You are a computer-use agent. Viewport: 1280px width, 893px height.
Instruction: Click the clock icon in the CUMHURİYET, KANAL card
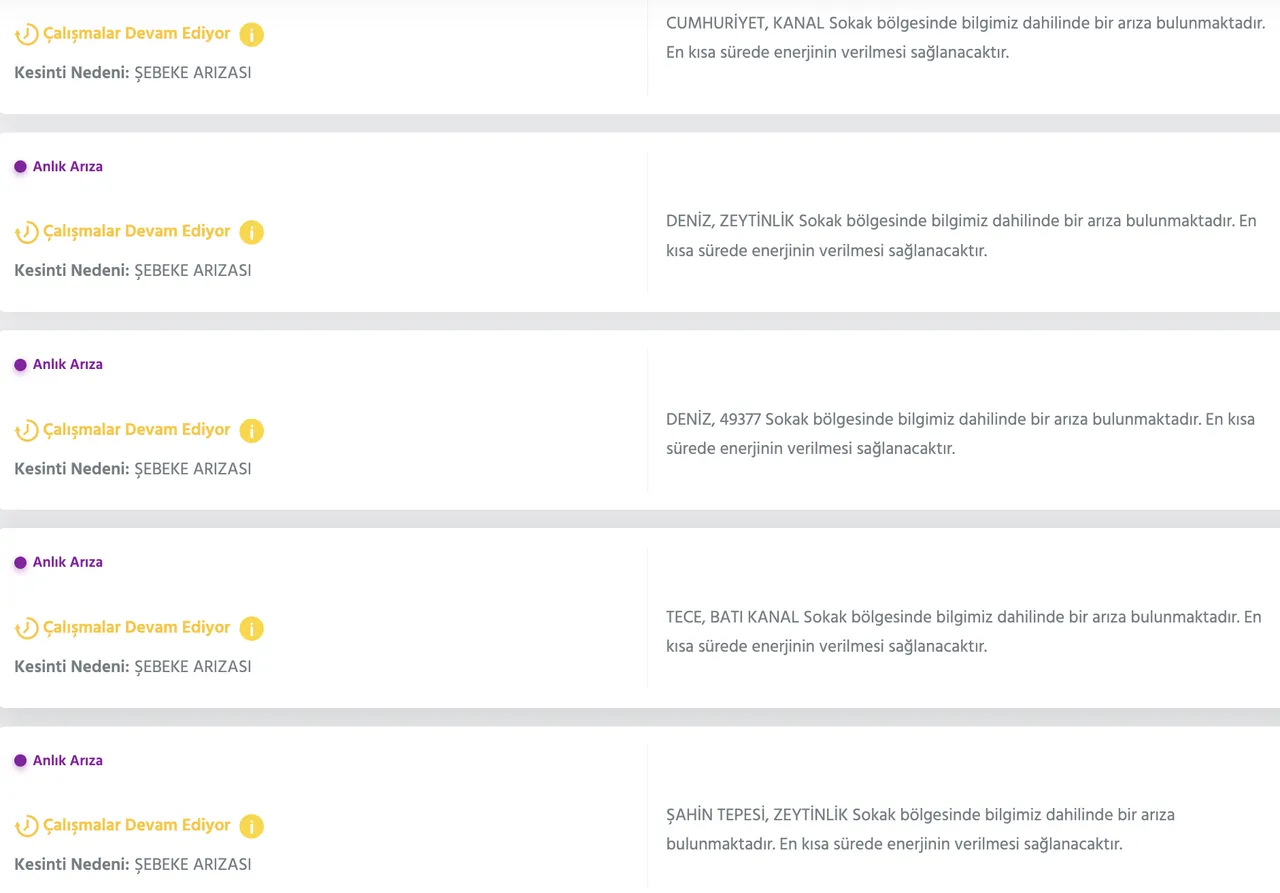coord(26,35)
